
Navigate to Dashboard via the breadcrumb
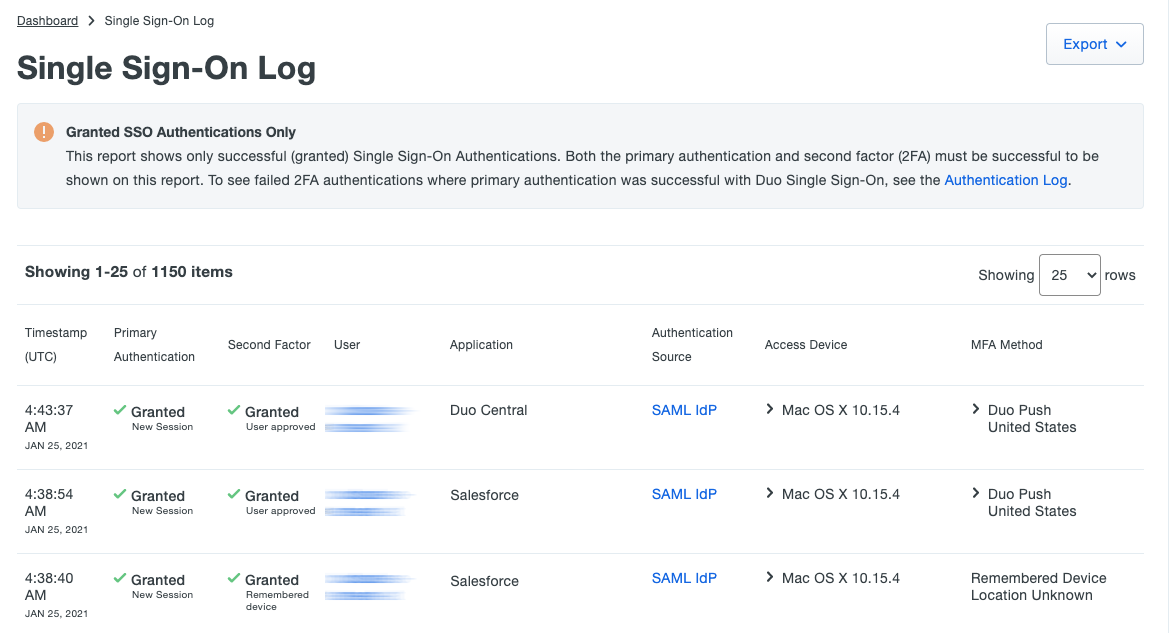47,20
